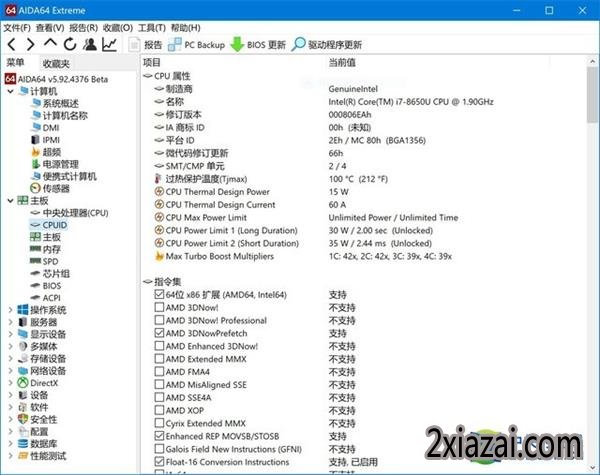The width and height of the screenshot is (600, 475).
Task: Go up one level with up arrow
Action: point(50,43)
